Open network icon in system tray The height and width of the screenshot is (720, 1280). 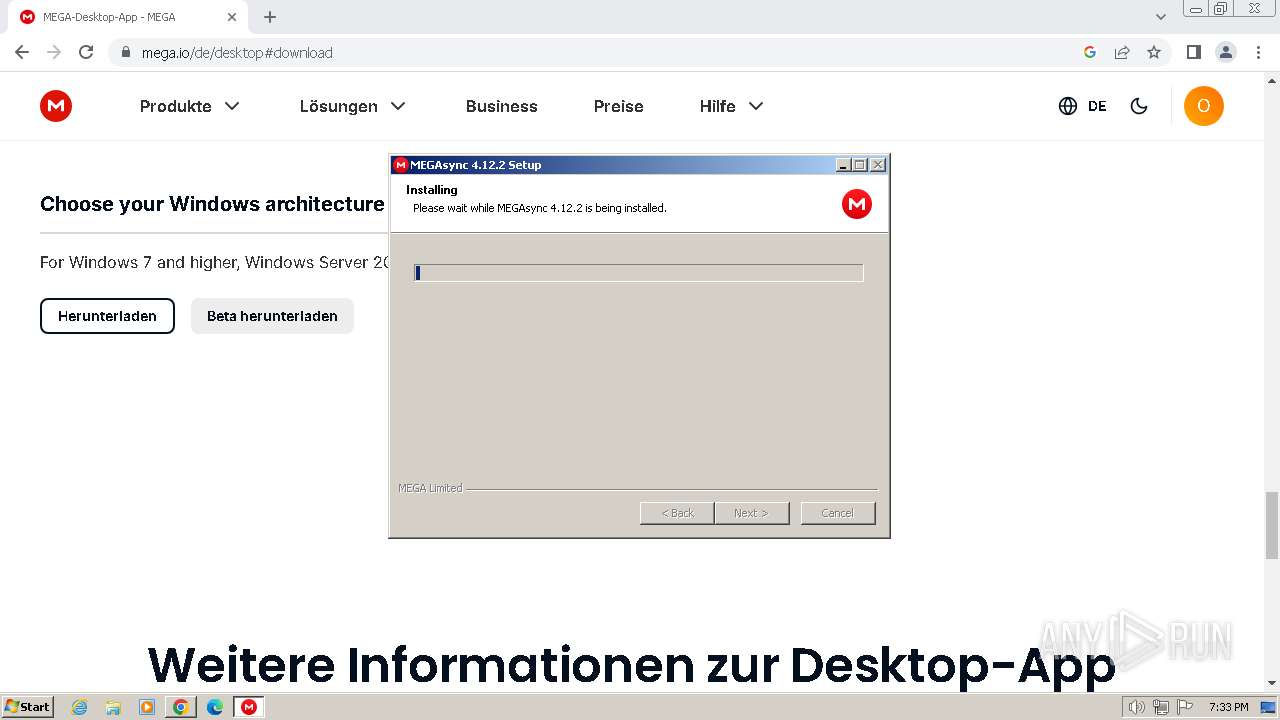click(1162, 707)
